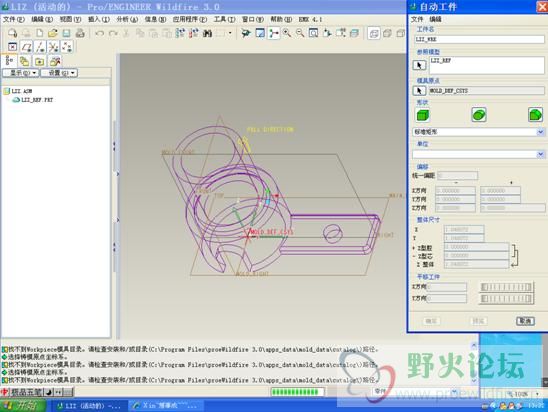
Task: Open 编辑 menu in 自动工件 dialog
Action: click(435, 19)
